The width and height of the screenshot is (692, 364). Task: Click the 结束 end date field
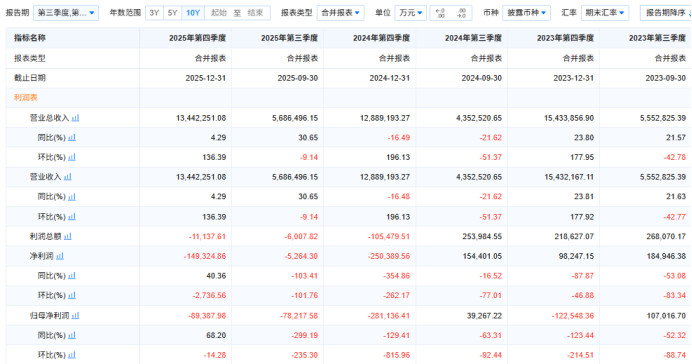click(x=256, y=13)
